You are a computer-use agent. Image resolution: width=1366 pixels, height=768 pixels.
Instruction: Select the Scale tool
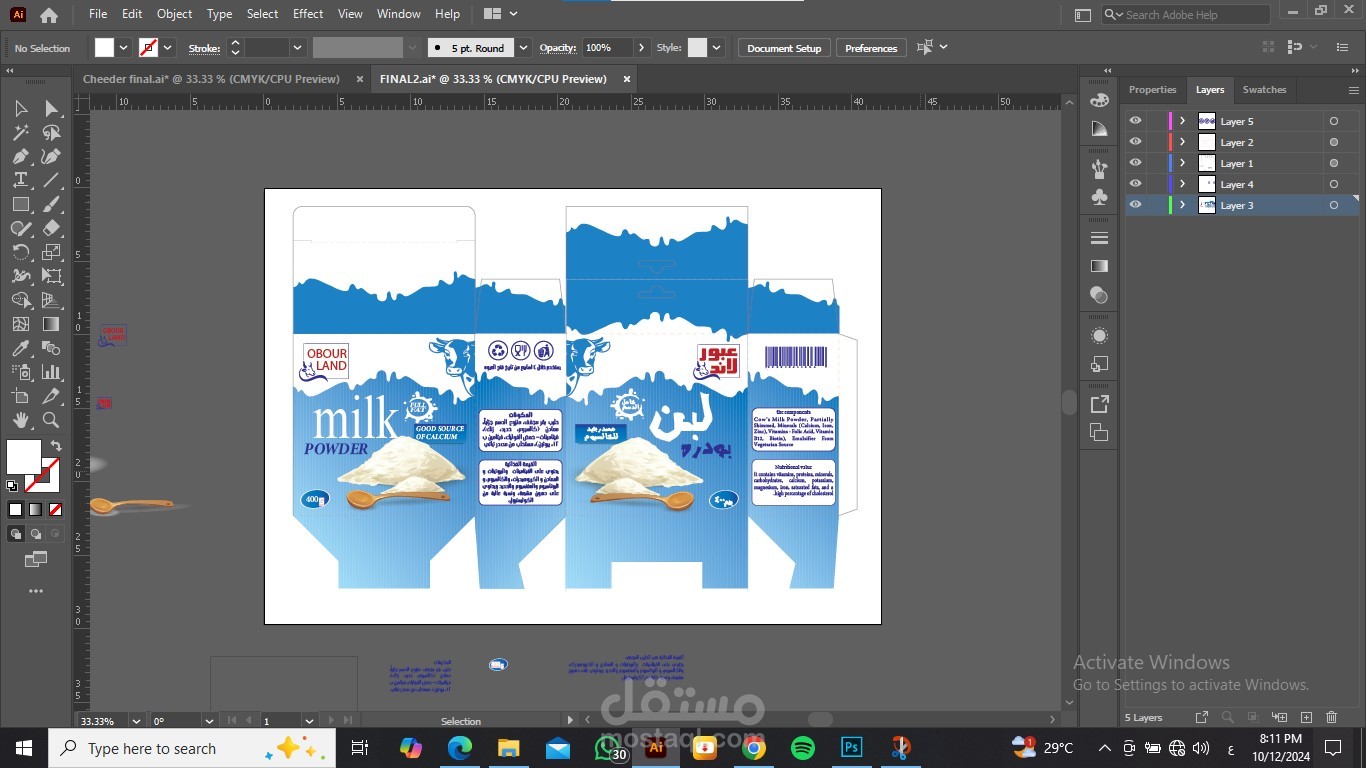(51, 252)
